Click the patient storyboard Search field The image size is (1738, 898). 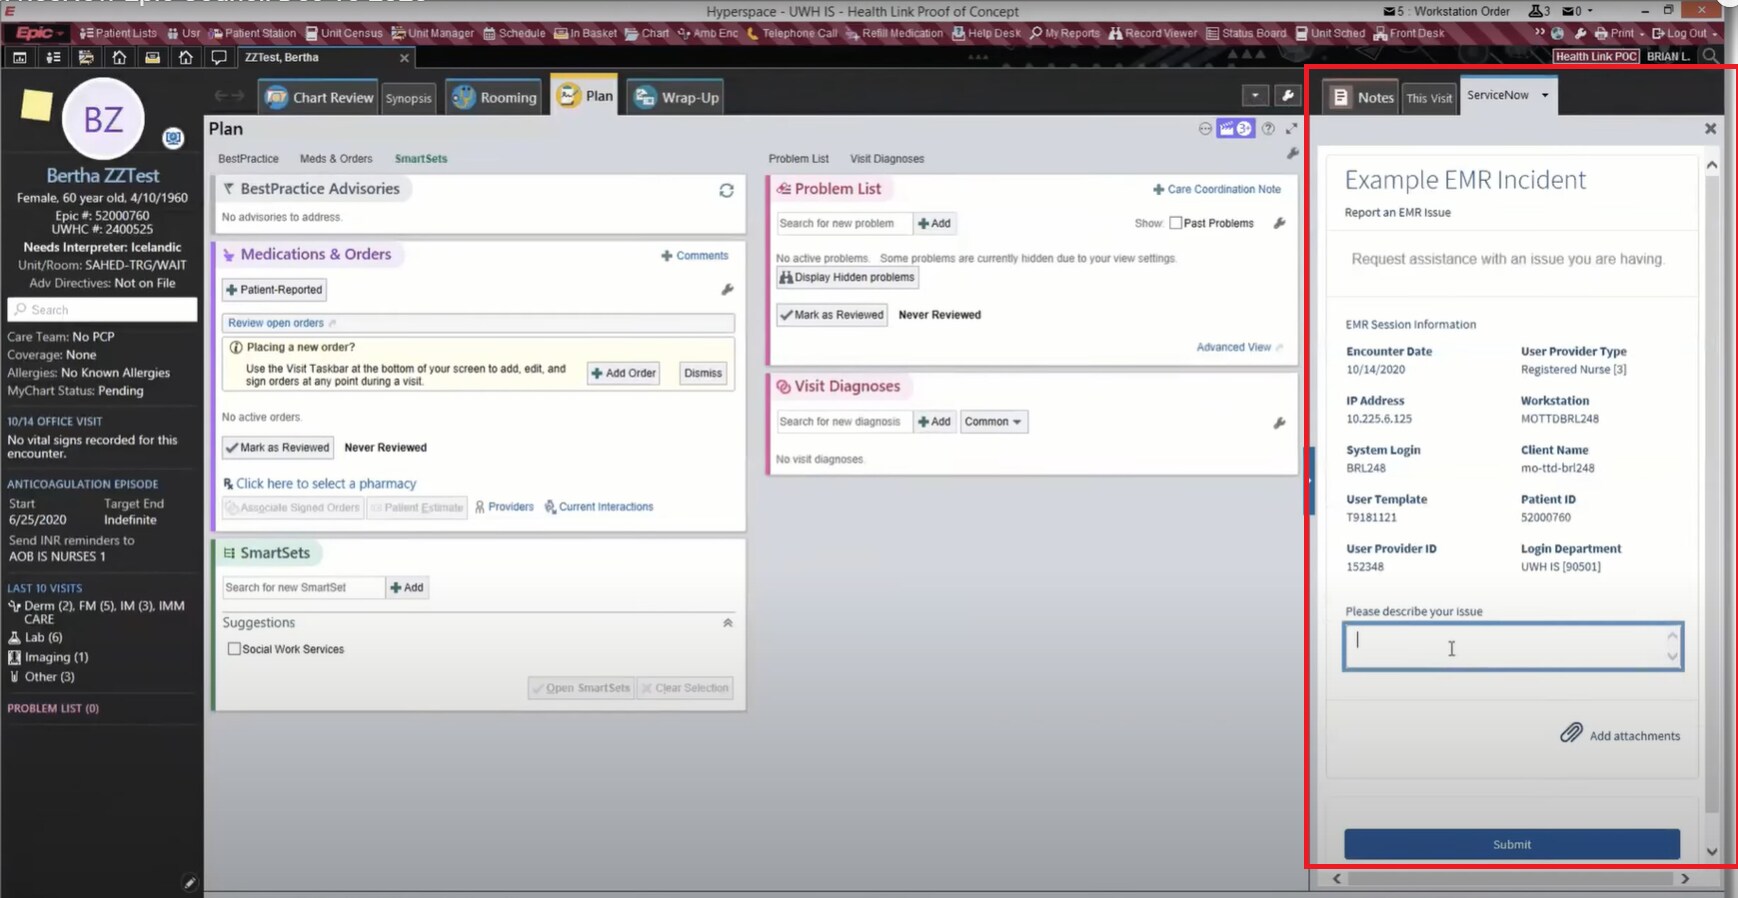tap(102, 310)
